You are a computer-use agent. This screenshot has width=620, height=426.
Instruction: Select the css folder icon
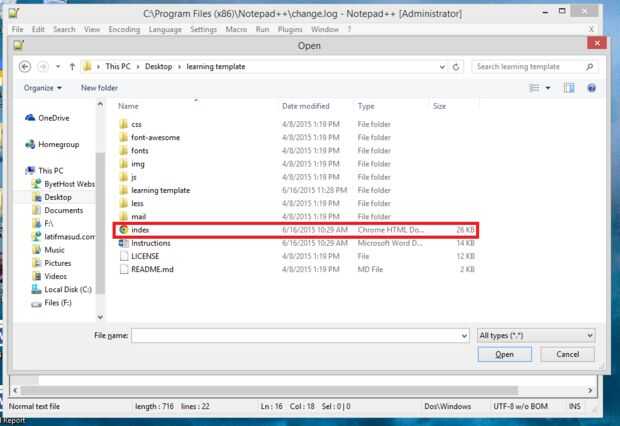point(123,124)
